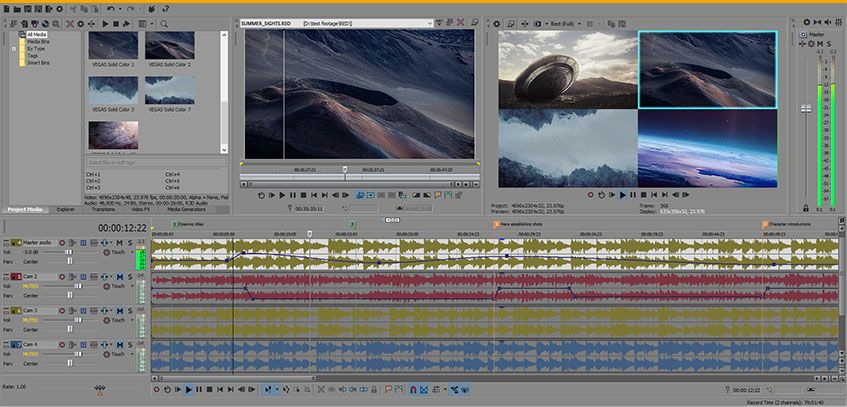Toggle Mute on the Cam 4 track

(x=118, y=344)
